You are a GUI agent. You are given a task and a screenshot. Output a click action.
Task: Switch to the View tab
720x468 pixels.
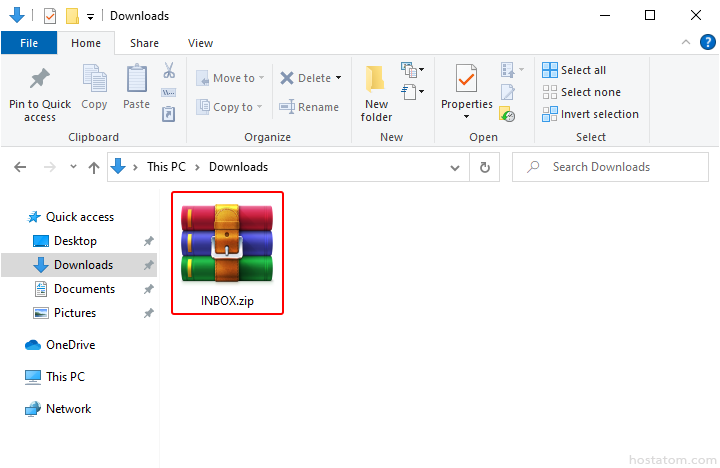(x=200, y=43)
